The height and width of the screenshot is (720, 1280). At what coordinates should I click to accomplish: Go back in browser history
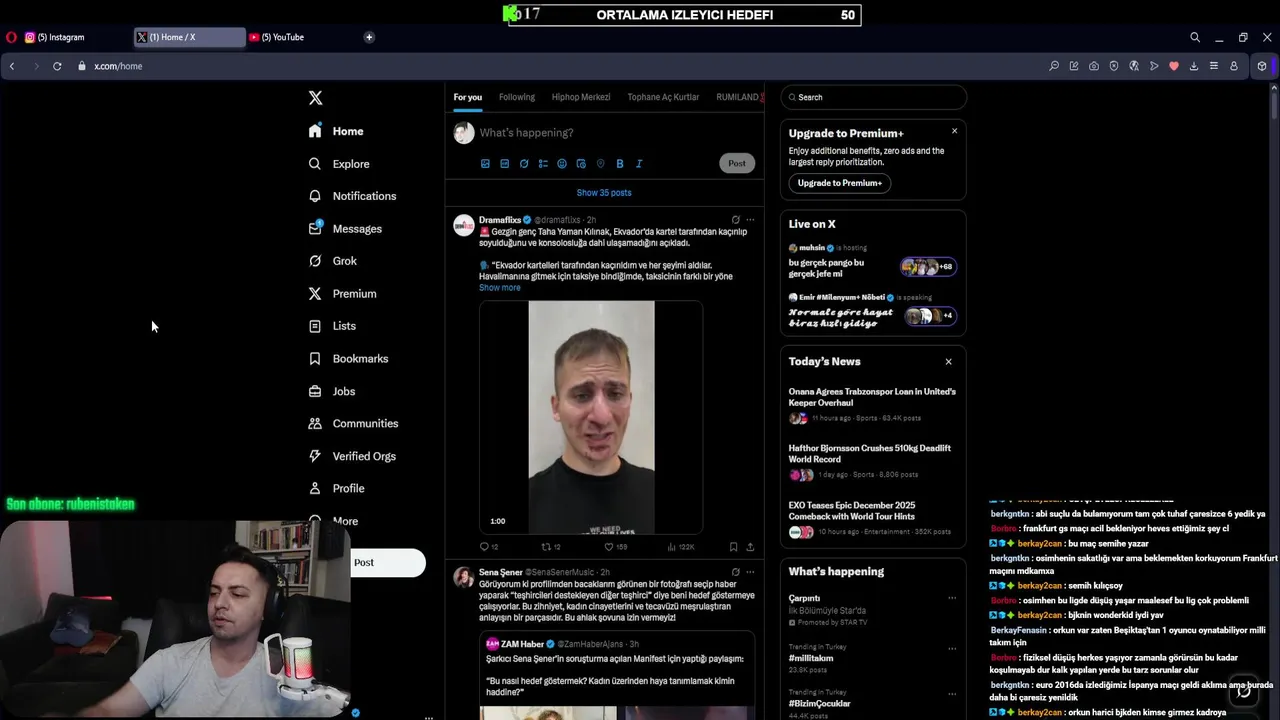click(x=12, y=66)
